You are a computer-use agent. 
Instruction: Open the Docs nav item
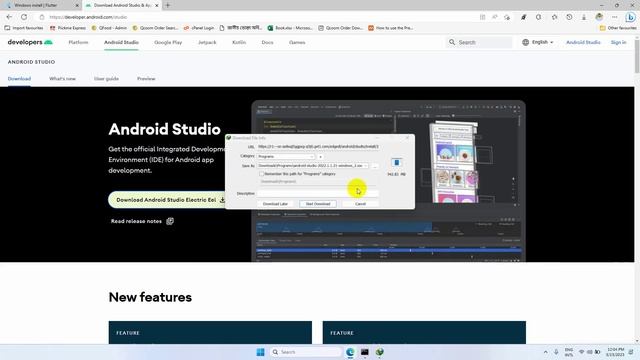click(267, 42)
